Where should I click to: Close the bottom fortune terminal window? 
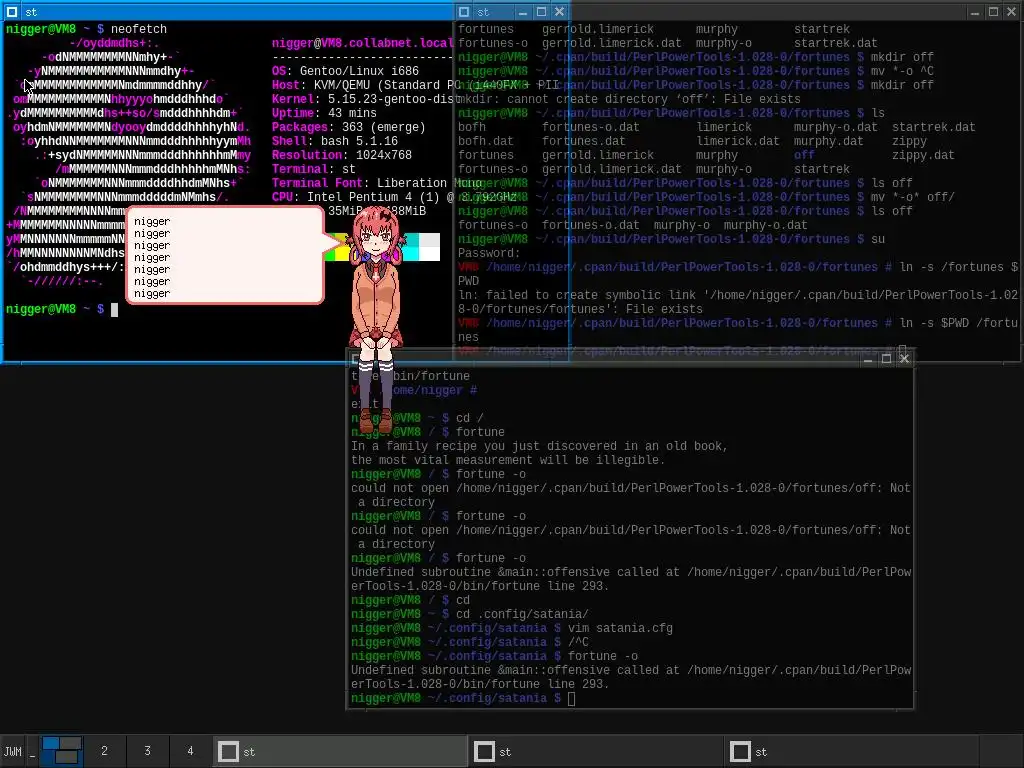(x=904, y=359)
